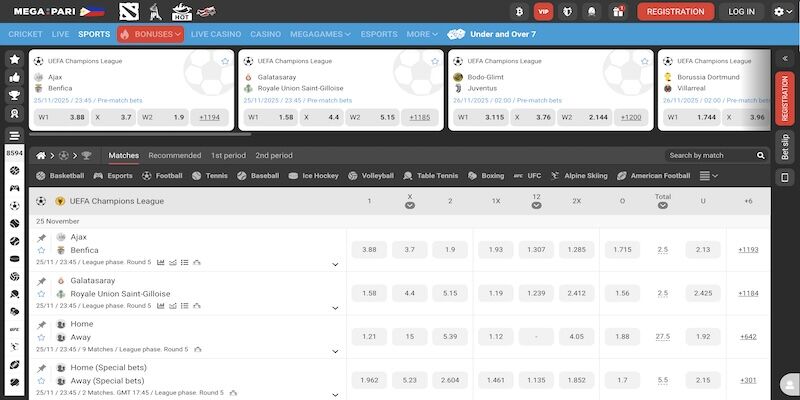Switch to the 1st period tab

pos(228,156)
